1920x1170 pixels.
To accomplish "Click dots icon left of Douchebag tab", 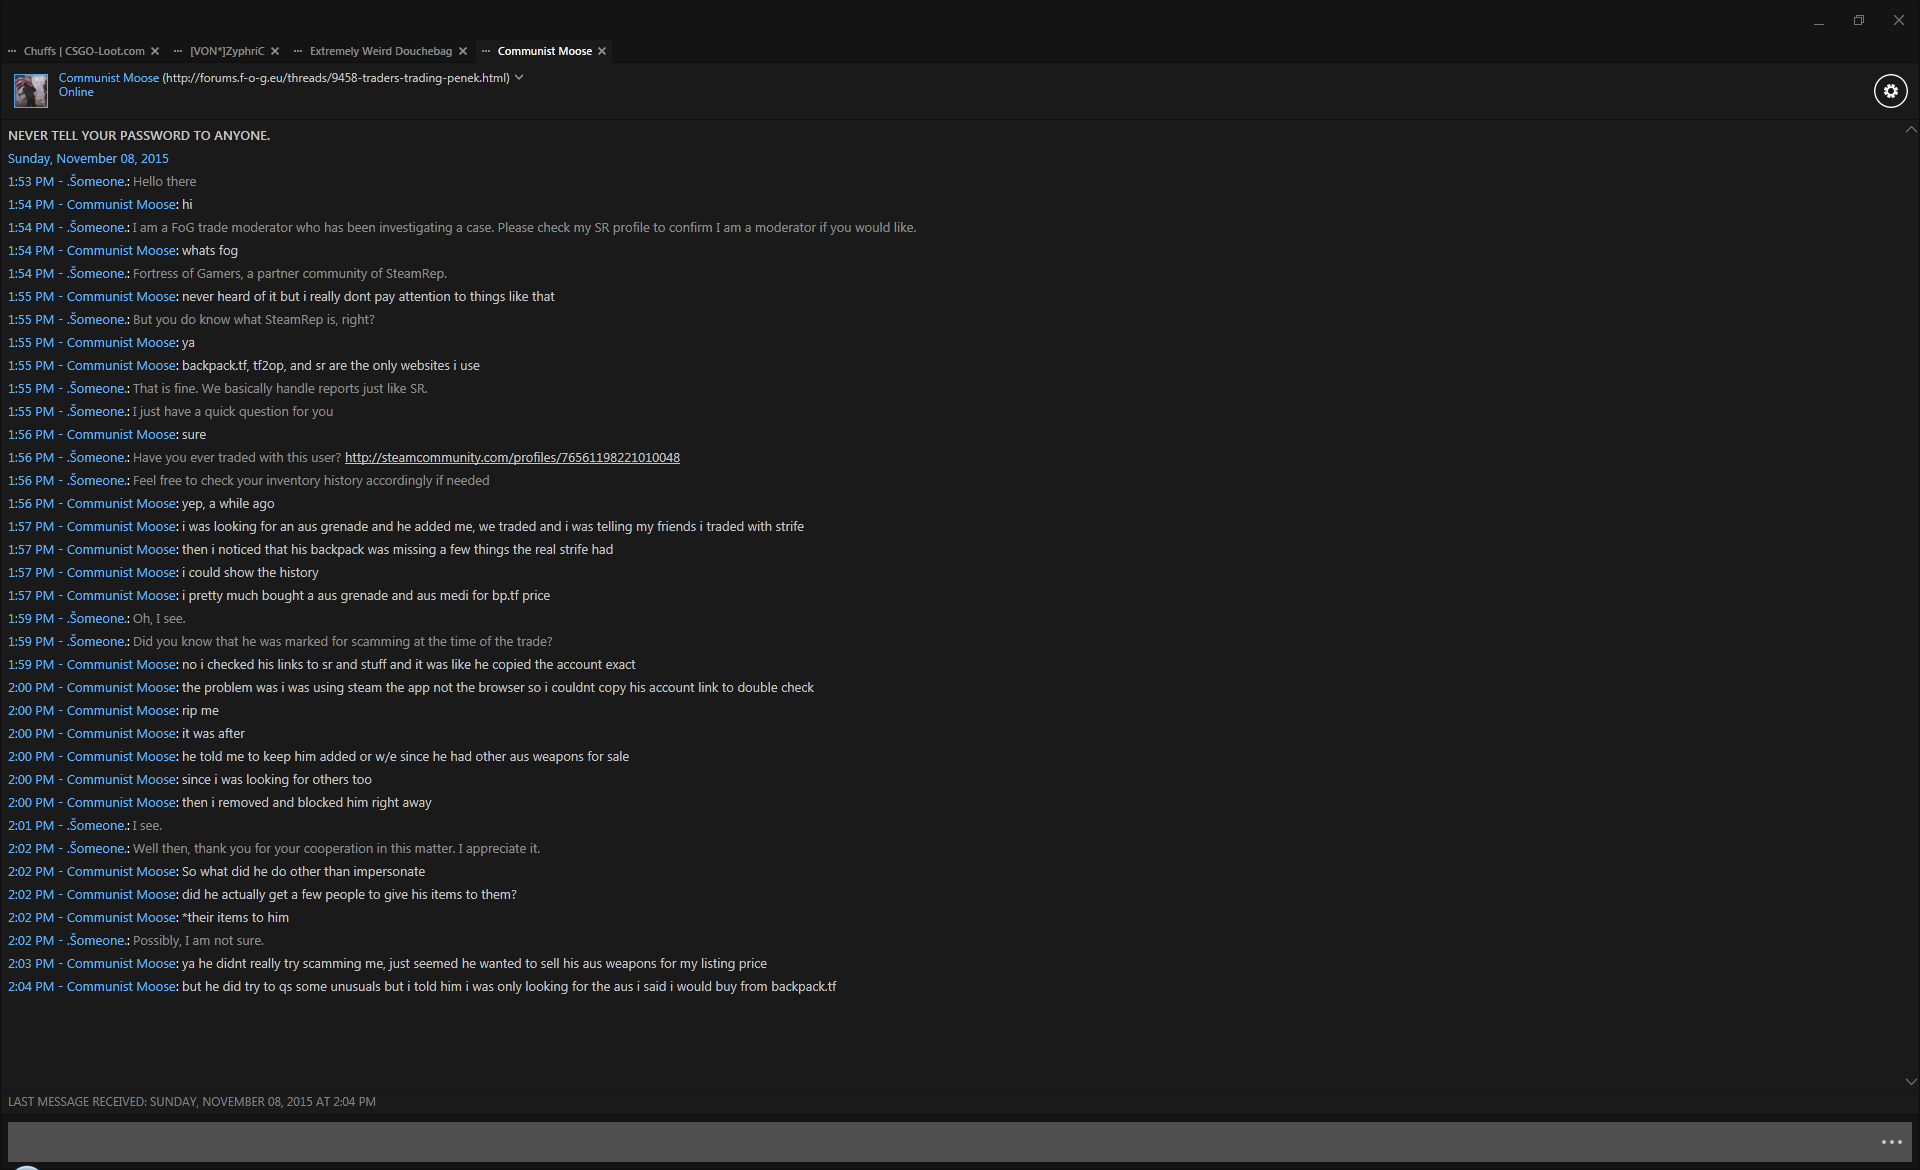I will (x=298, y=51).
